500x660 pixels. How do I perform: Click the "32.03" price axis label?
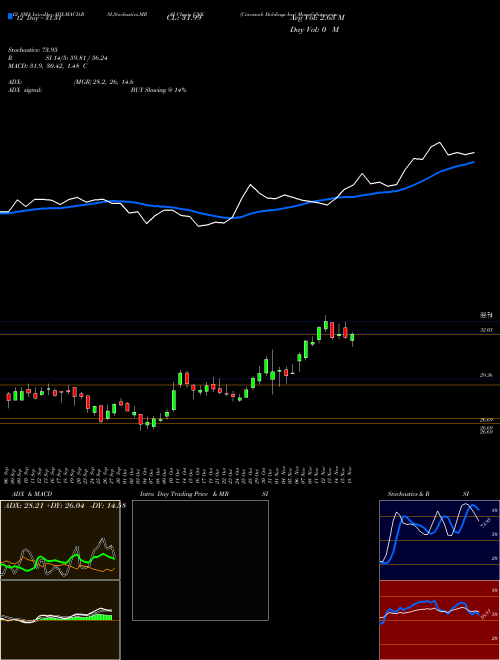[x=487, y=330]
